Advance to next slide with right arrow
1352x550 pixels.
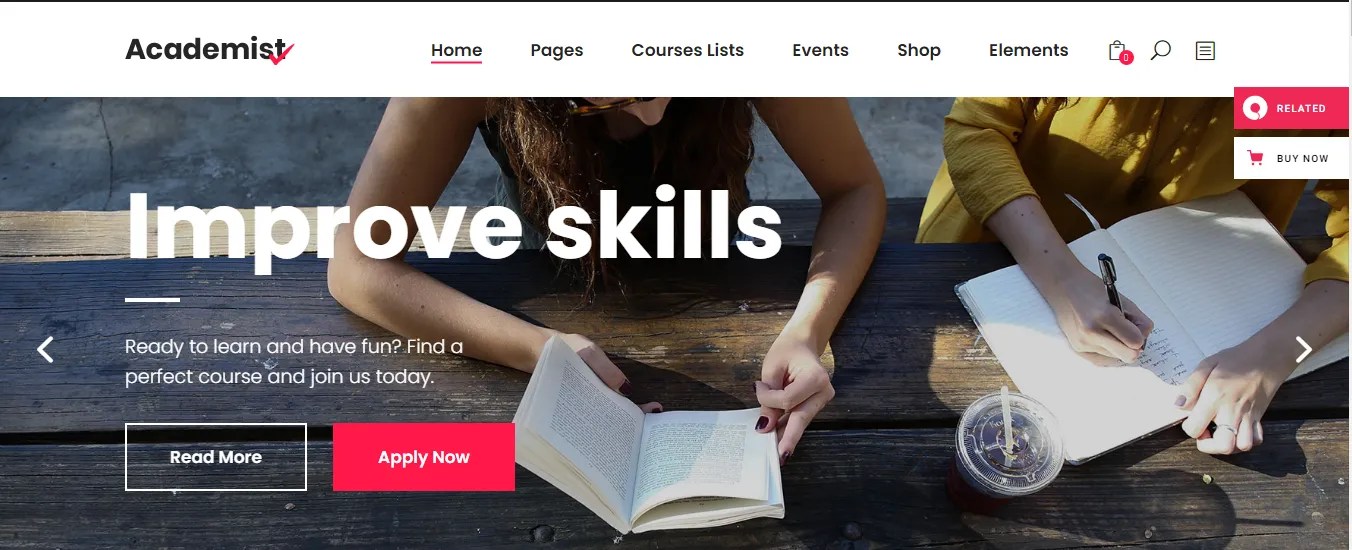click(1303, 349)
